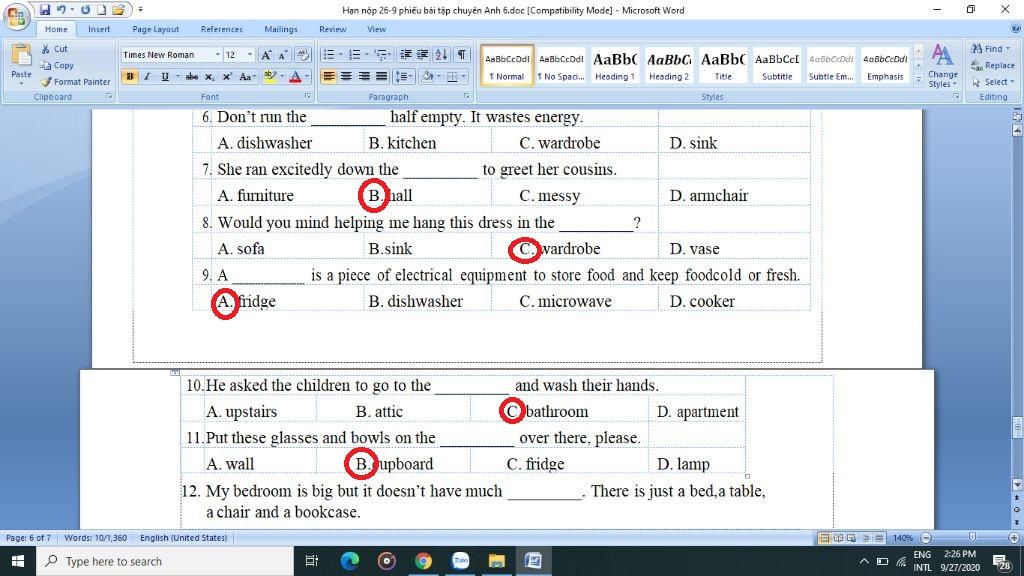Apply Strikethrough formatting
The image size is (1024, 576).
[x=191, y=76]
